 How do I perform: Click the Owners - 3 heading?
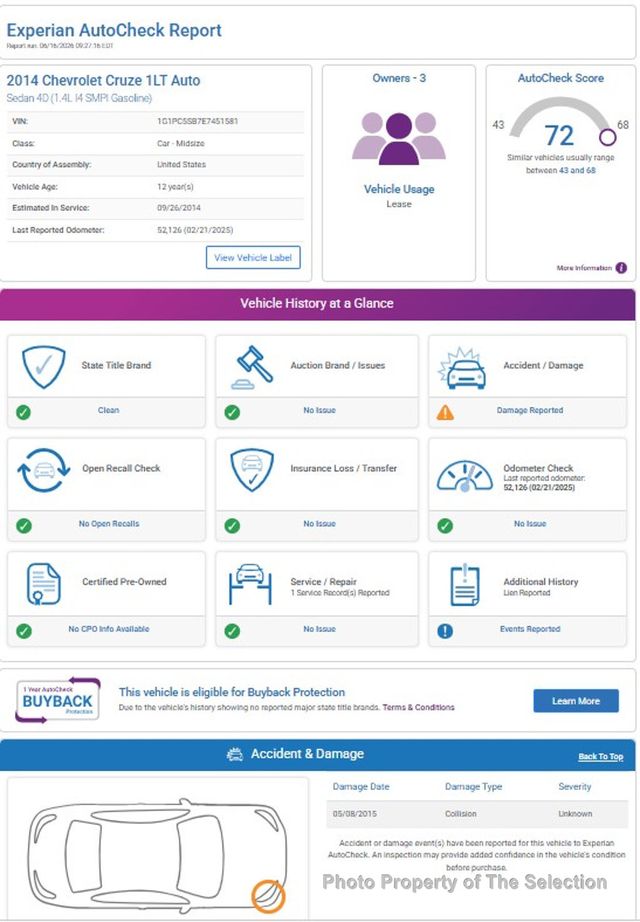point(399,78)
